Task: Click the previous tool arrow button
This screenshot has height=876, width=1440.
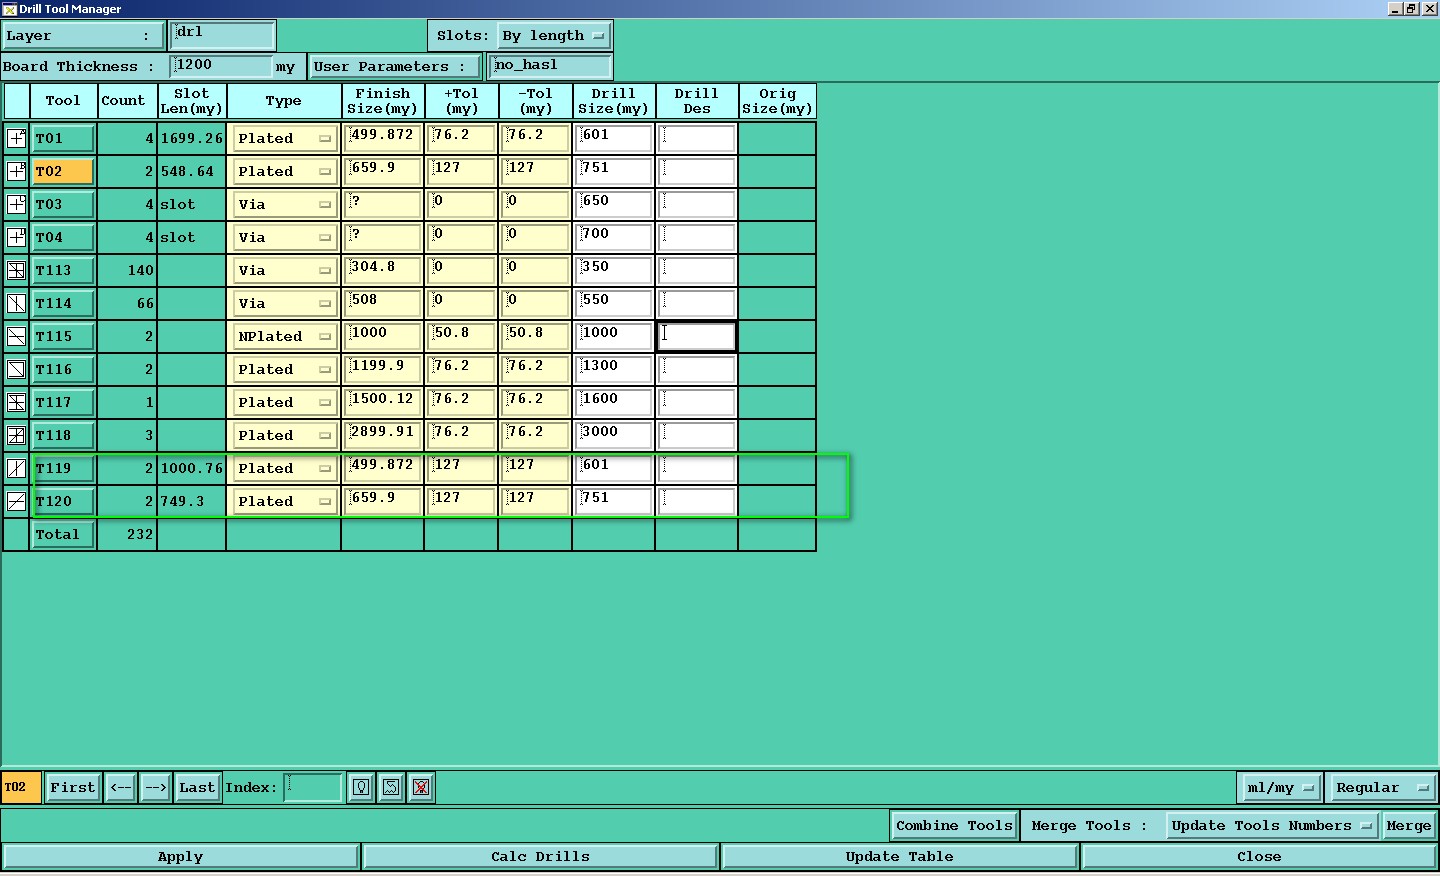Action: (121, 787)
